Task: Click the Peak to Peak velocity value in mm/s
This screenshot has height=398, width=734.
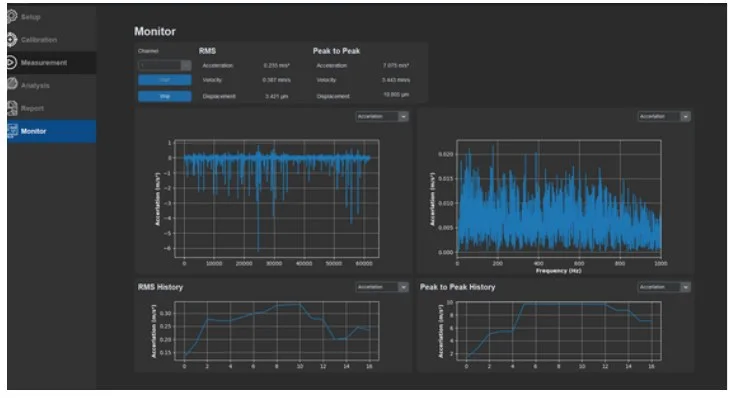Action: 396,80
